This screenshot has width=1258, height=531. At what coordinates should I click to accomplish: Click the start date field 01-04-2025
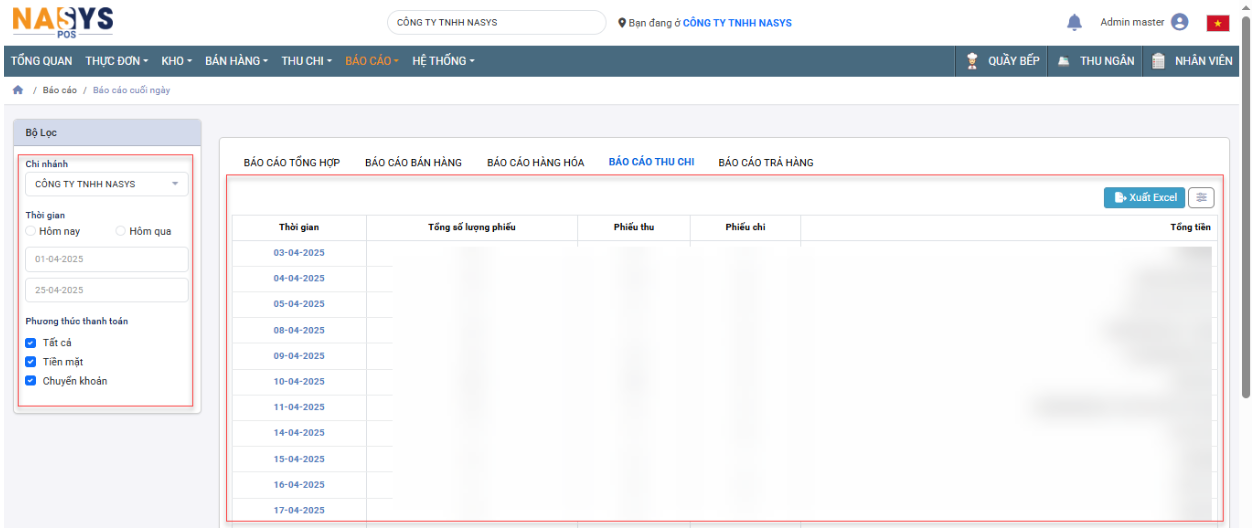click(106, 259)
